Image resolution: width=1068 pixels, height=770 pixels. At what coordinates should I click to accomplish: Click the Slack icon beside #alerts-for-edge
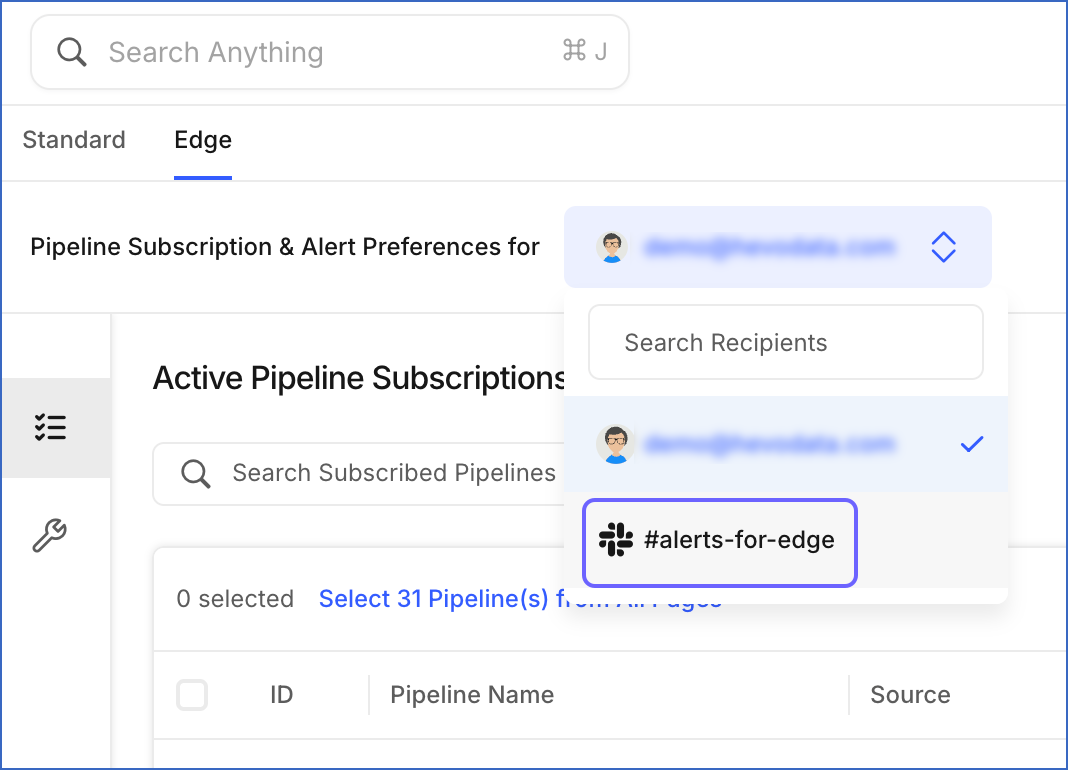617,540
